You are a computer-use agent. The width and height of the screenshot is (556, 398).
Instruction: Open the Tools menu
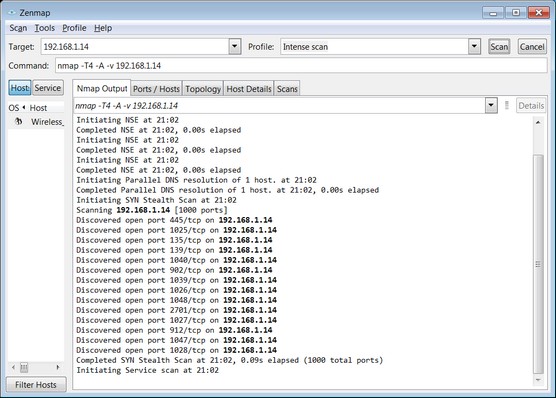(x=44, y=28)
